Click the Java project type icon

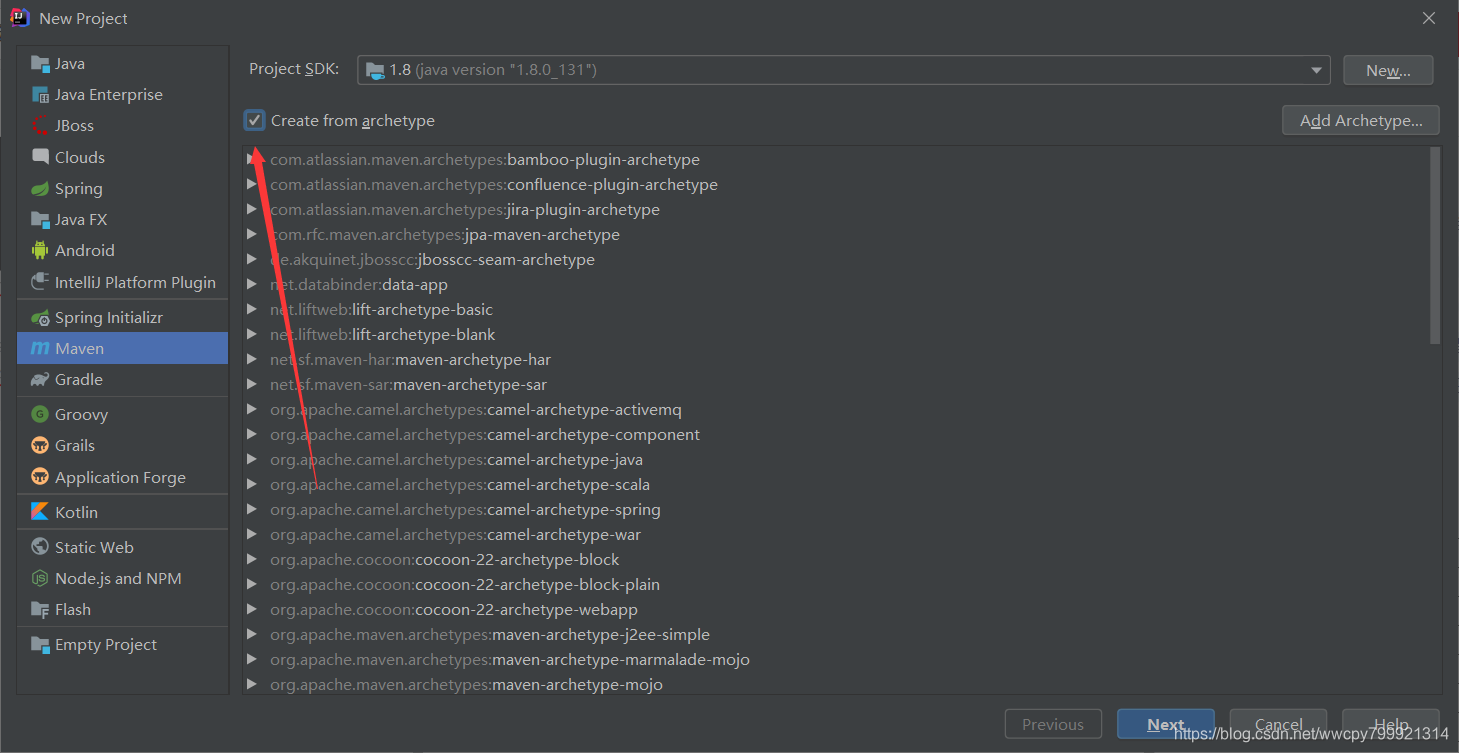[x=40, y=64]
